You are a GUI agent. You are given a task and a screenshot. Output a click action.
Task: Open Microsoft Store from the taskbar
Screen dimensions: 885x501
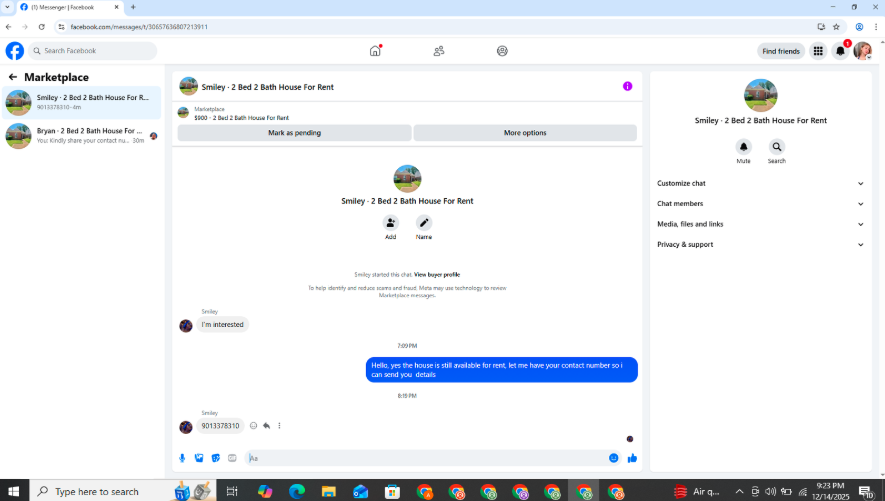(x=392, y=491)
